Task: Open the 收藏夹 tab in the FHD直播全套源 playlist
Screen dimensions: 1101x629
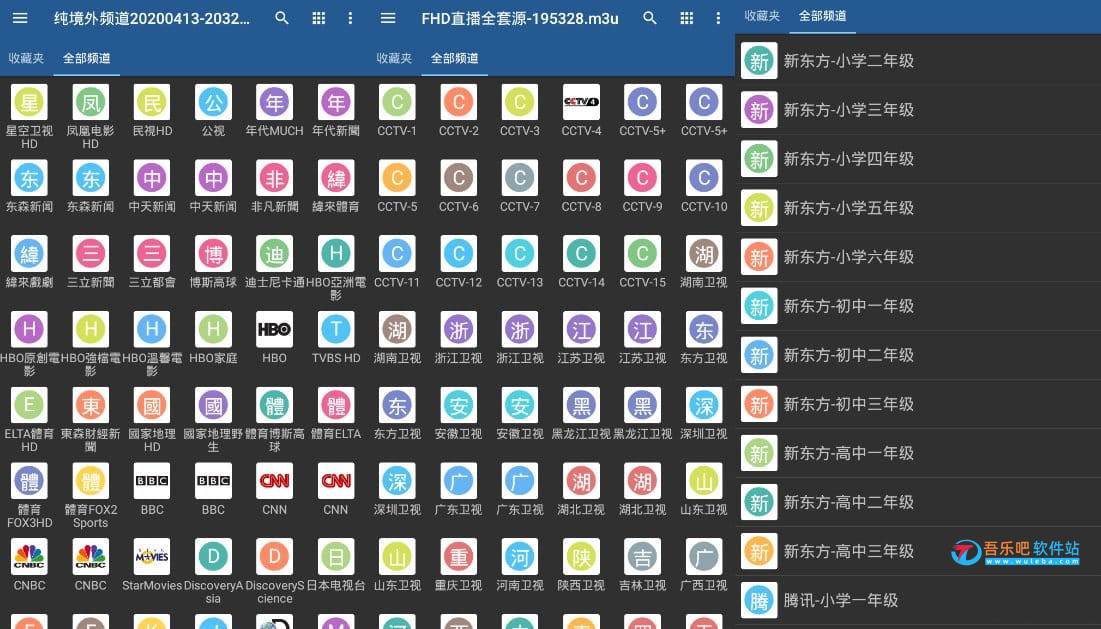Action: [394, 58]
